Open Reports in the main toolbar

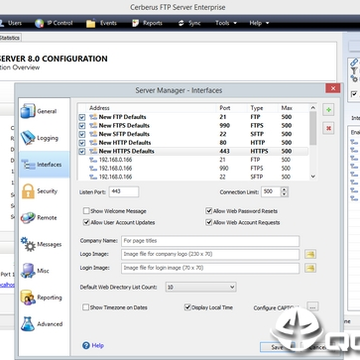tap(147, 23)
